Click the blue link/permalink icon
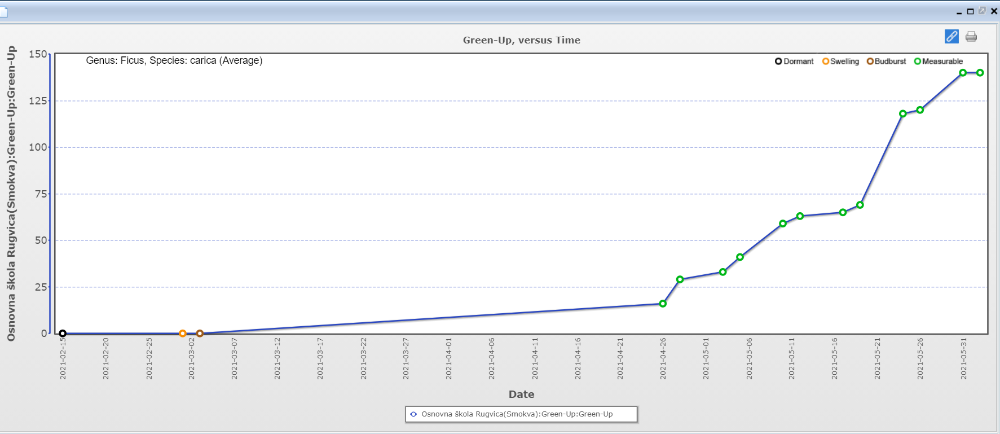1000x434 pixels. pyautogui.click(x=951, y=37)
